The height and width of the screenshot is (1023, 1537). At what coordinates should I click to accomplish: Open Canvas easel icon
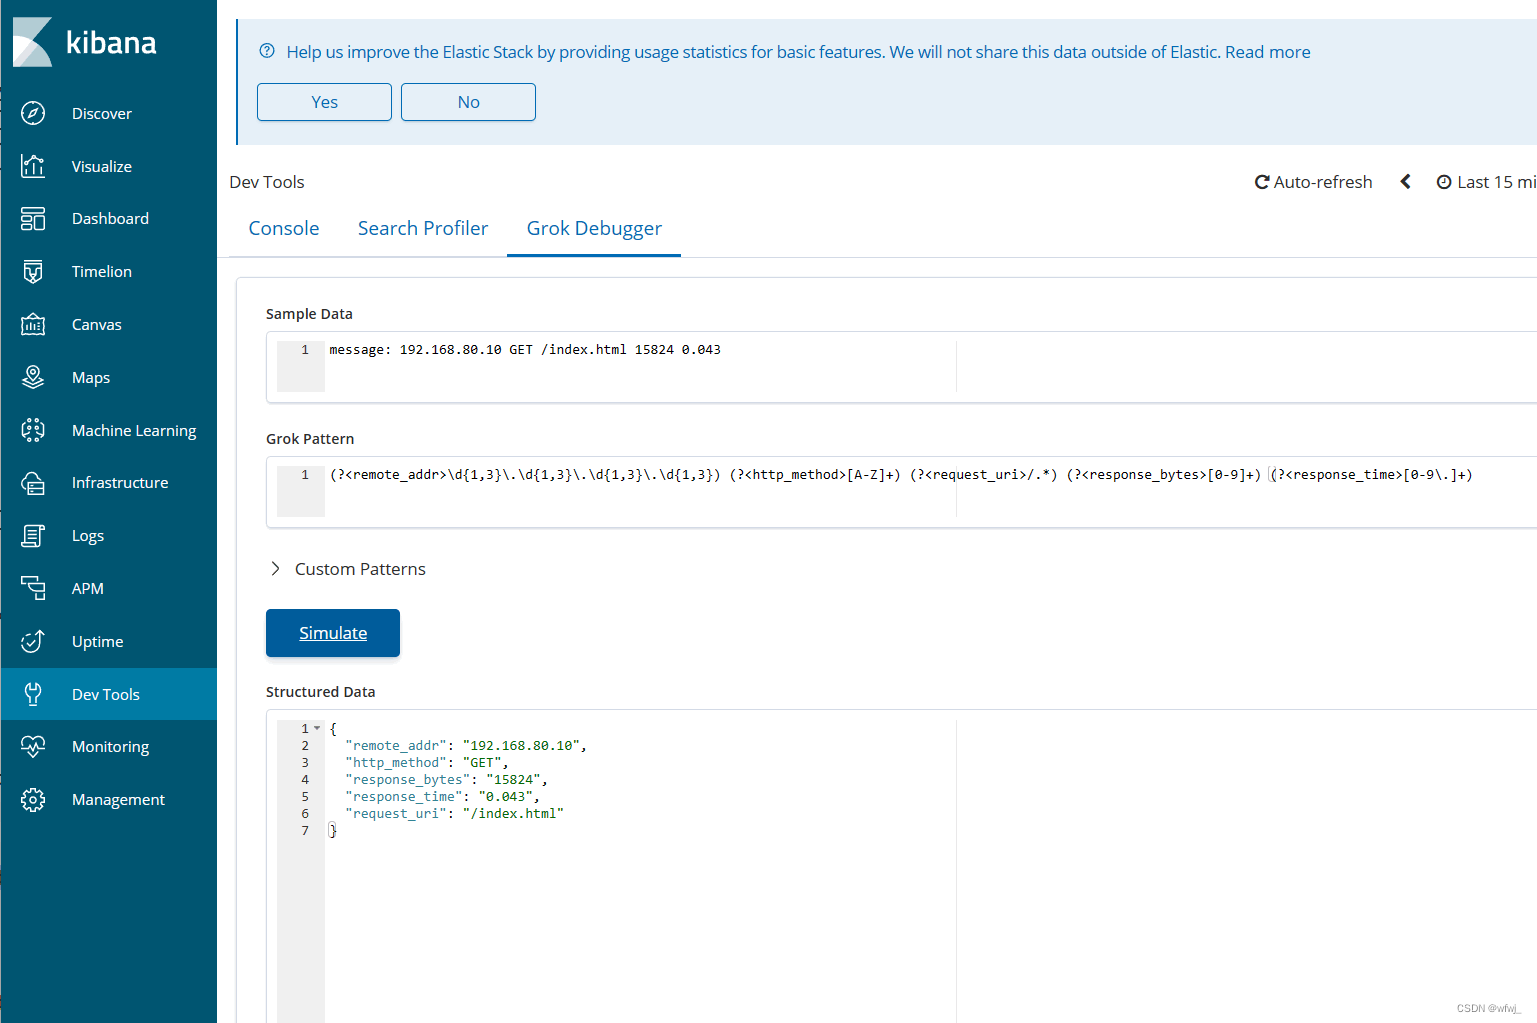tap(33, 324)
